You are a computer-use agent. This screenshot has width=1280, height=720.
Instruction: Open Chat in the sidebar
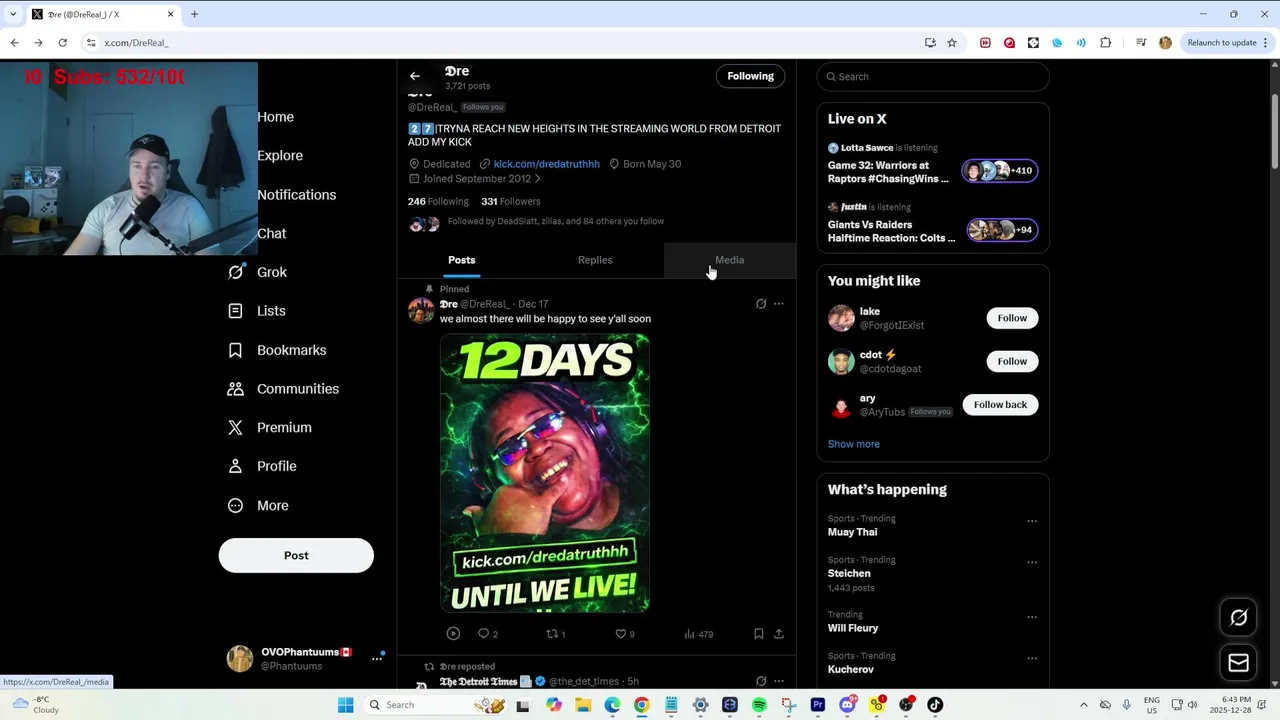(271, 234)
